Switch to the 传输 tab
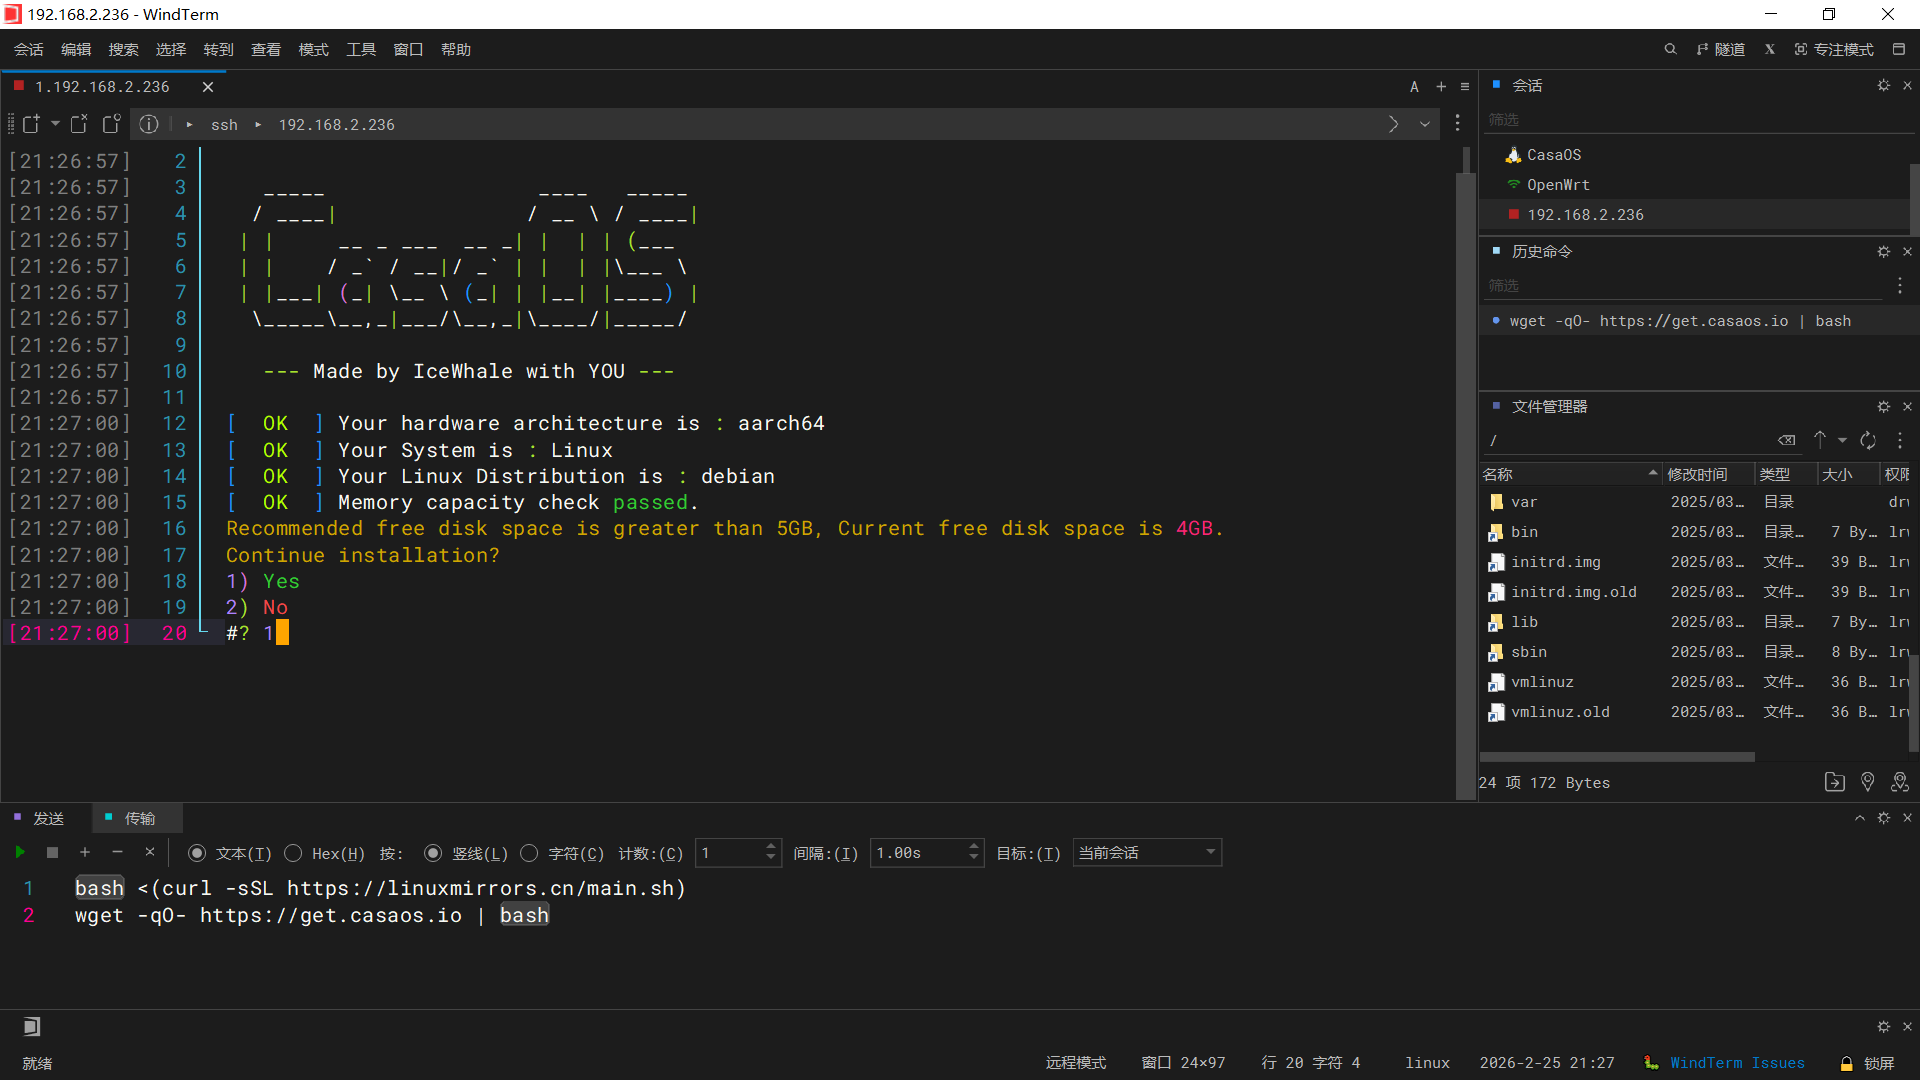 pyautogui.click(x=138, y=818)
